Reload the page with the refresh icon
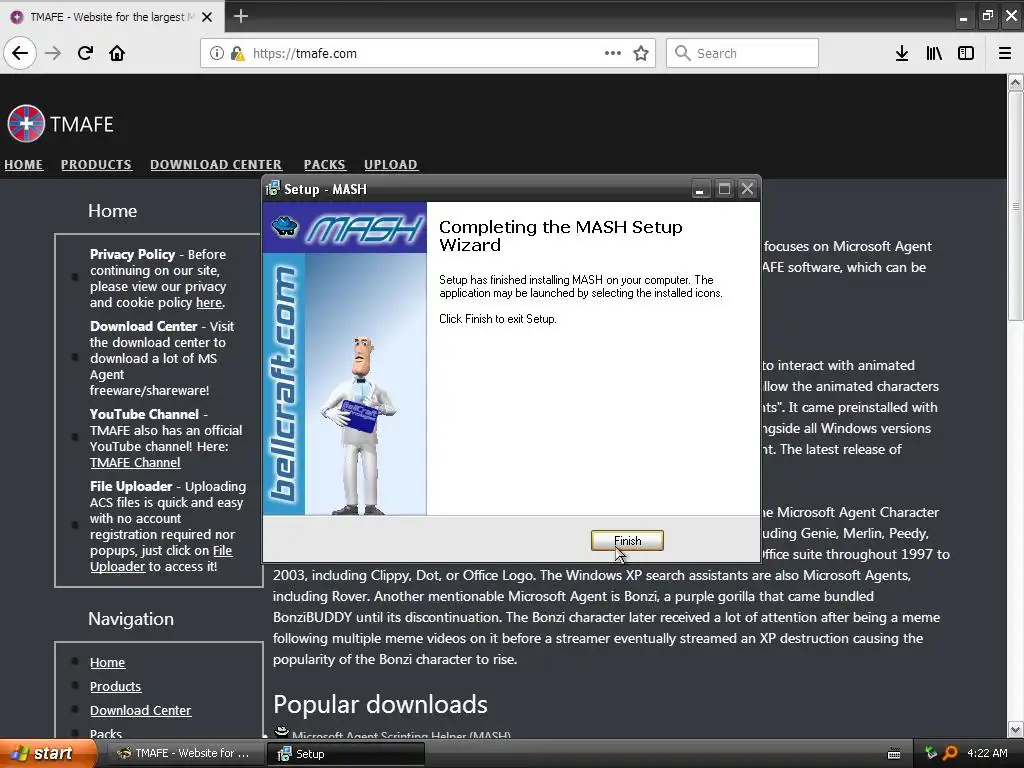Screen dimensions: 1024x768 click(x=85, y=53)
